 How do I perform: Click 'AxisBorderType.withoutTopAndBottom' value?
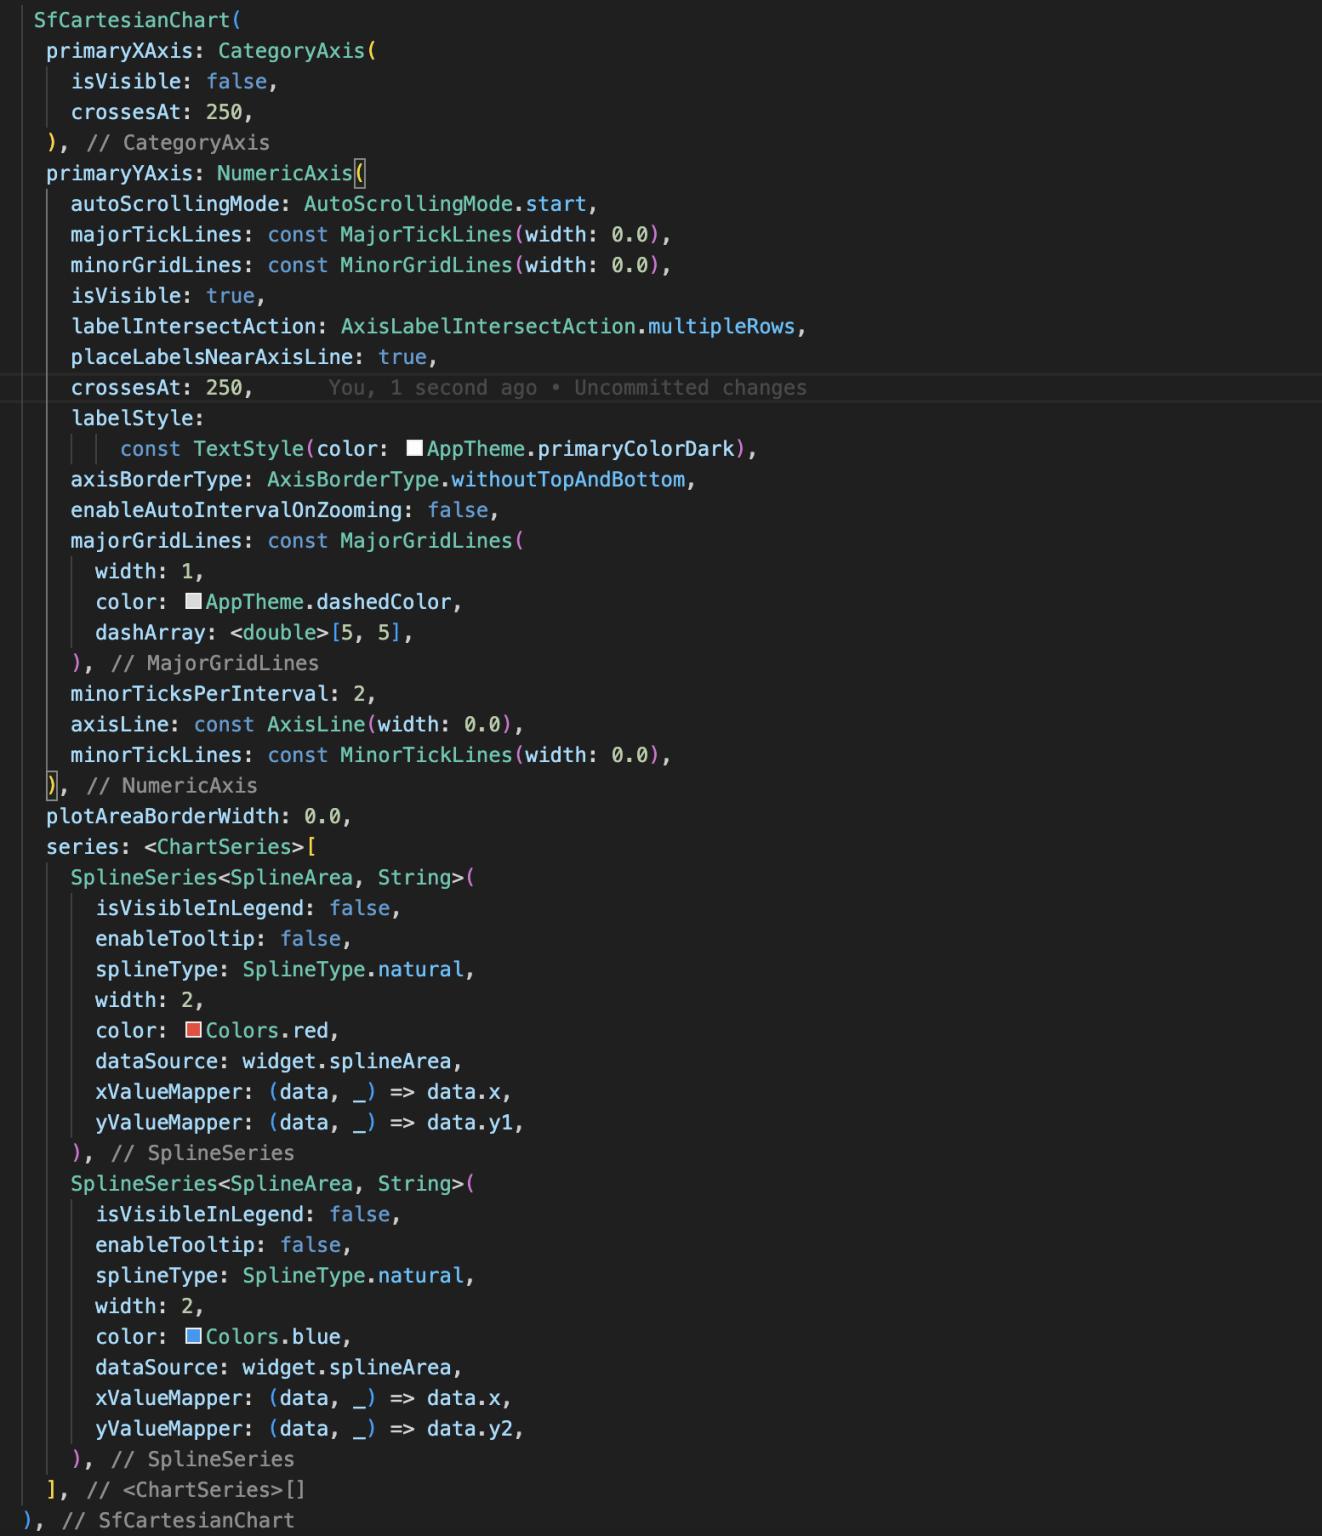pyautogui.click(x=476, y=479)
